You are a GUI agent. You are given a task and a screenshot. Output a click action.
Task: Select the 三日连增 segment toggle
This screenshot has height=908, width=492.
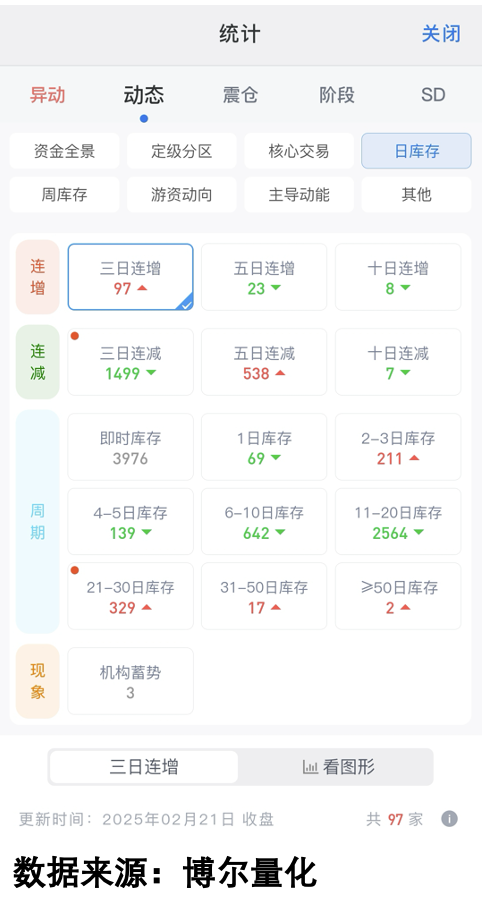tap(144, 767)
